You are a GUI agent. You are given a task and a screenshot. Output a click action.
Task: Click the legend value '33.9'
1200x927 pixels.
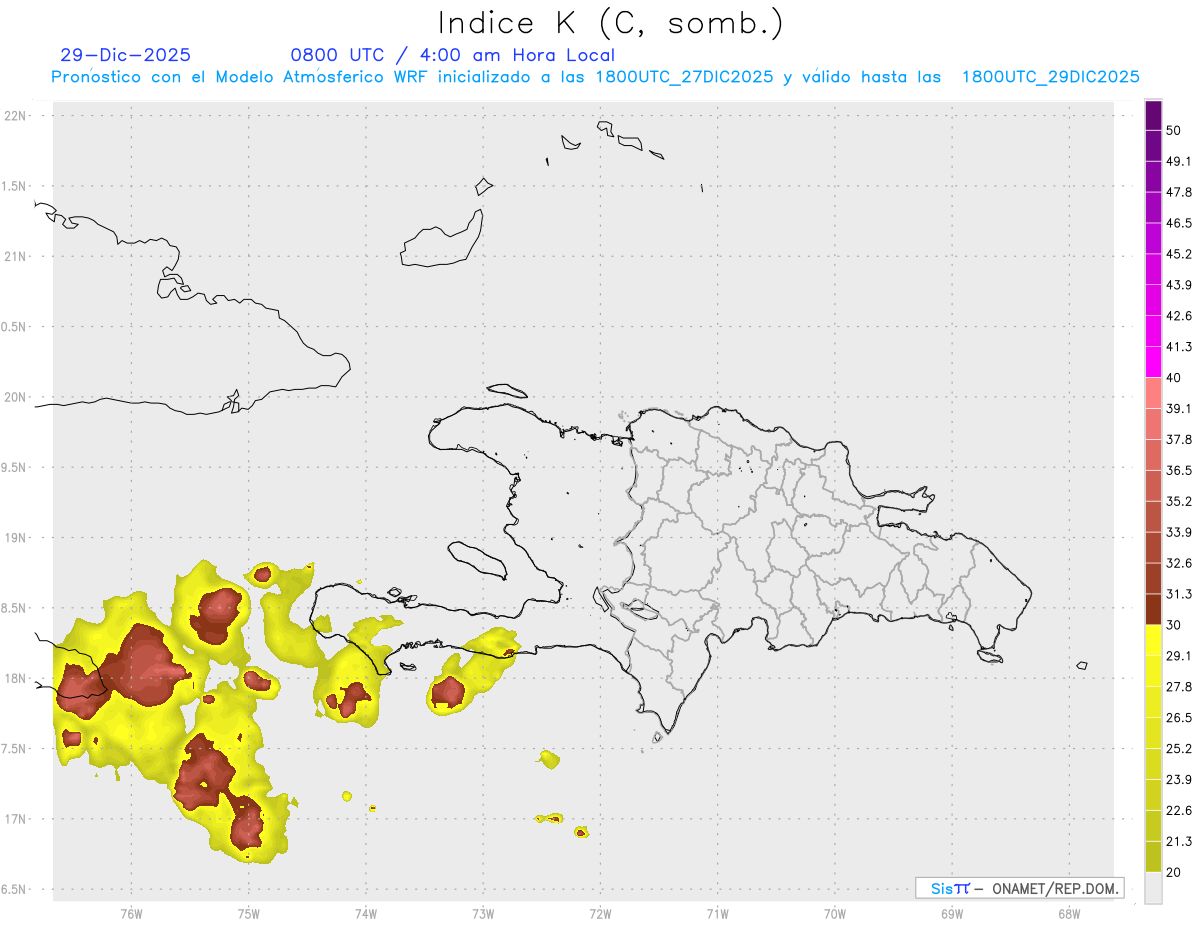(1179, 532)
